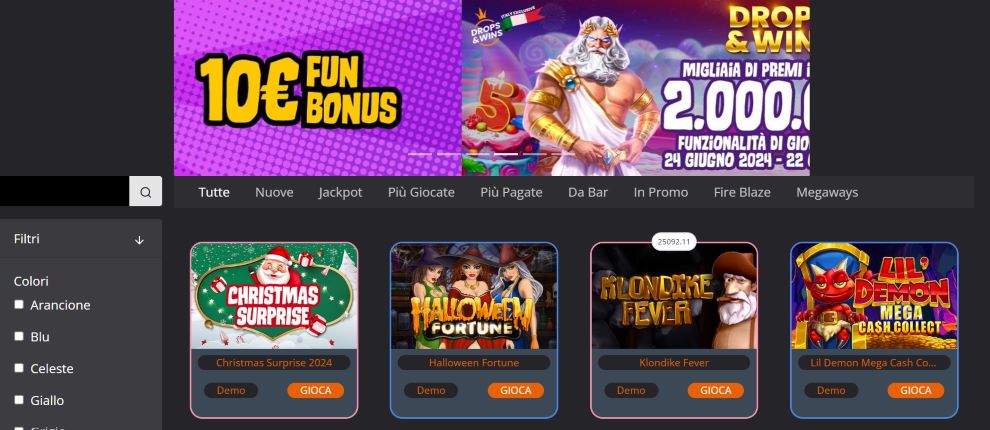
Task: Enable the Celeste color checkbox
Action: [19, 367]
